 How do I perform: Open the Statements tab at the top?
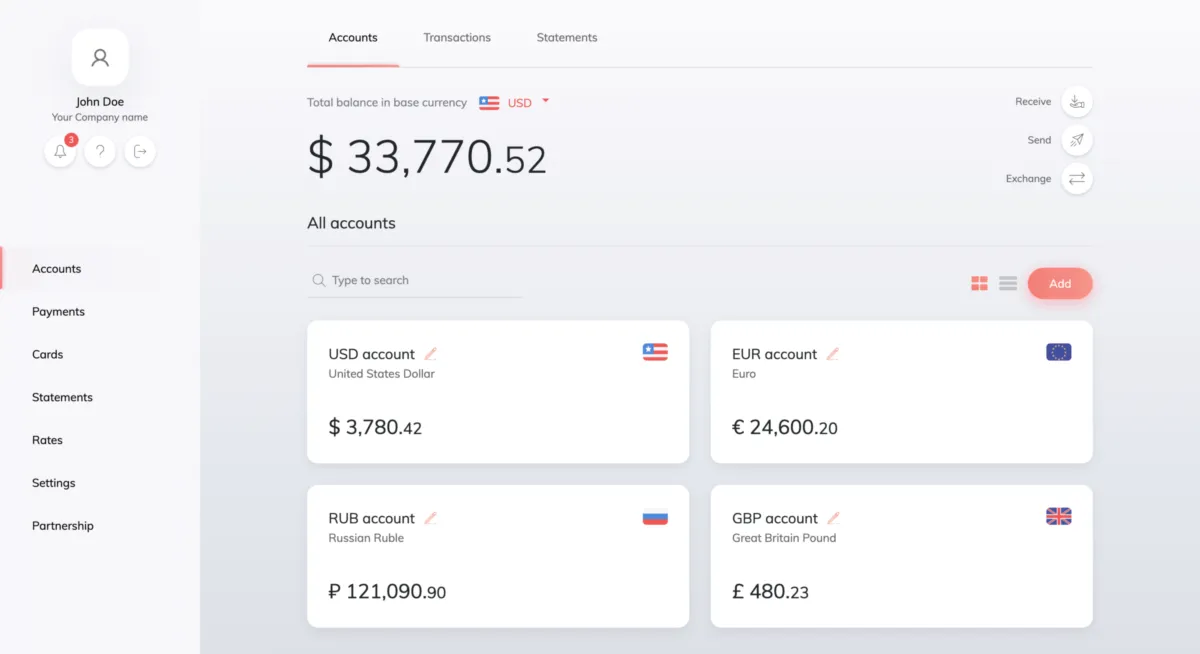coord(567,38)
